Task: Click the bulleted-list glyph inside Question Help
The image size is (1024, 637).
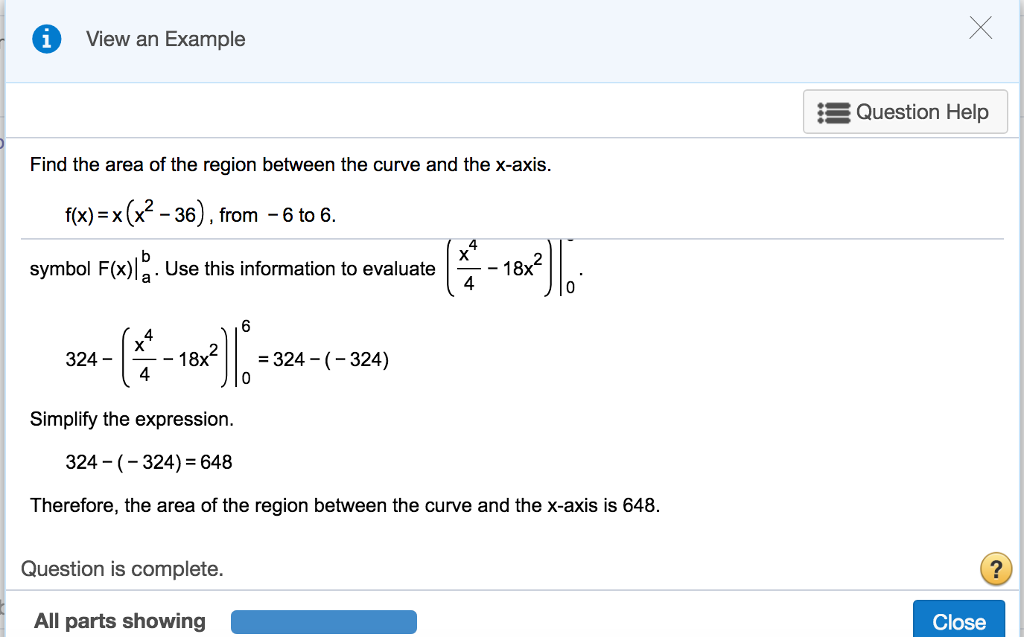Action: (833, 111)
